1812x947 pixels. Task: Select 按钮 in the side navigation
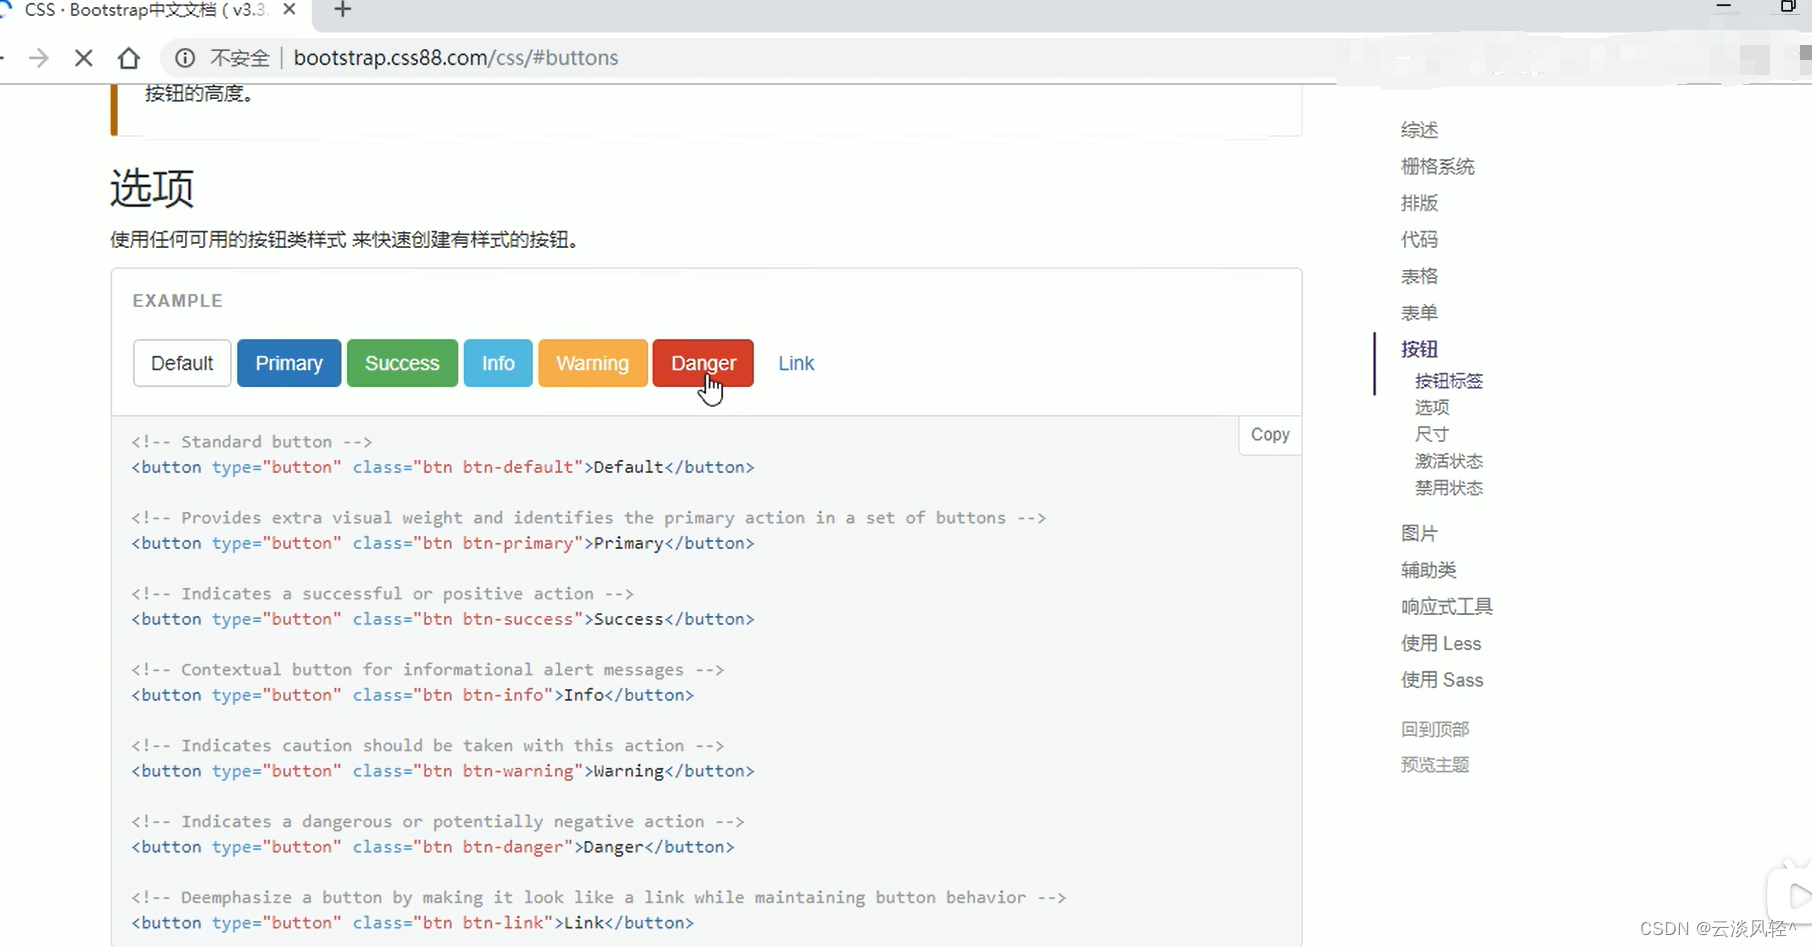point(1419,349)
